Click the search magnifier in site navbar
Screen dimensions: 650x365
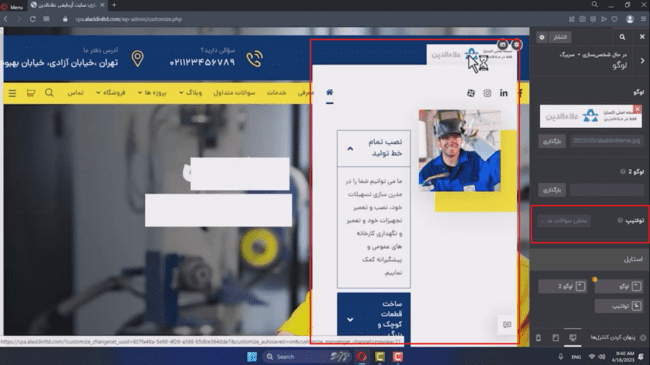[49, 92]
